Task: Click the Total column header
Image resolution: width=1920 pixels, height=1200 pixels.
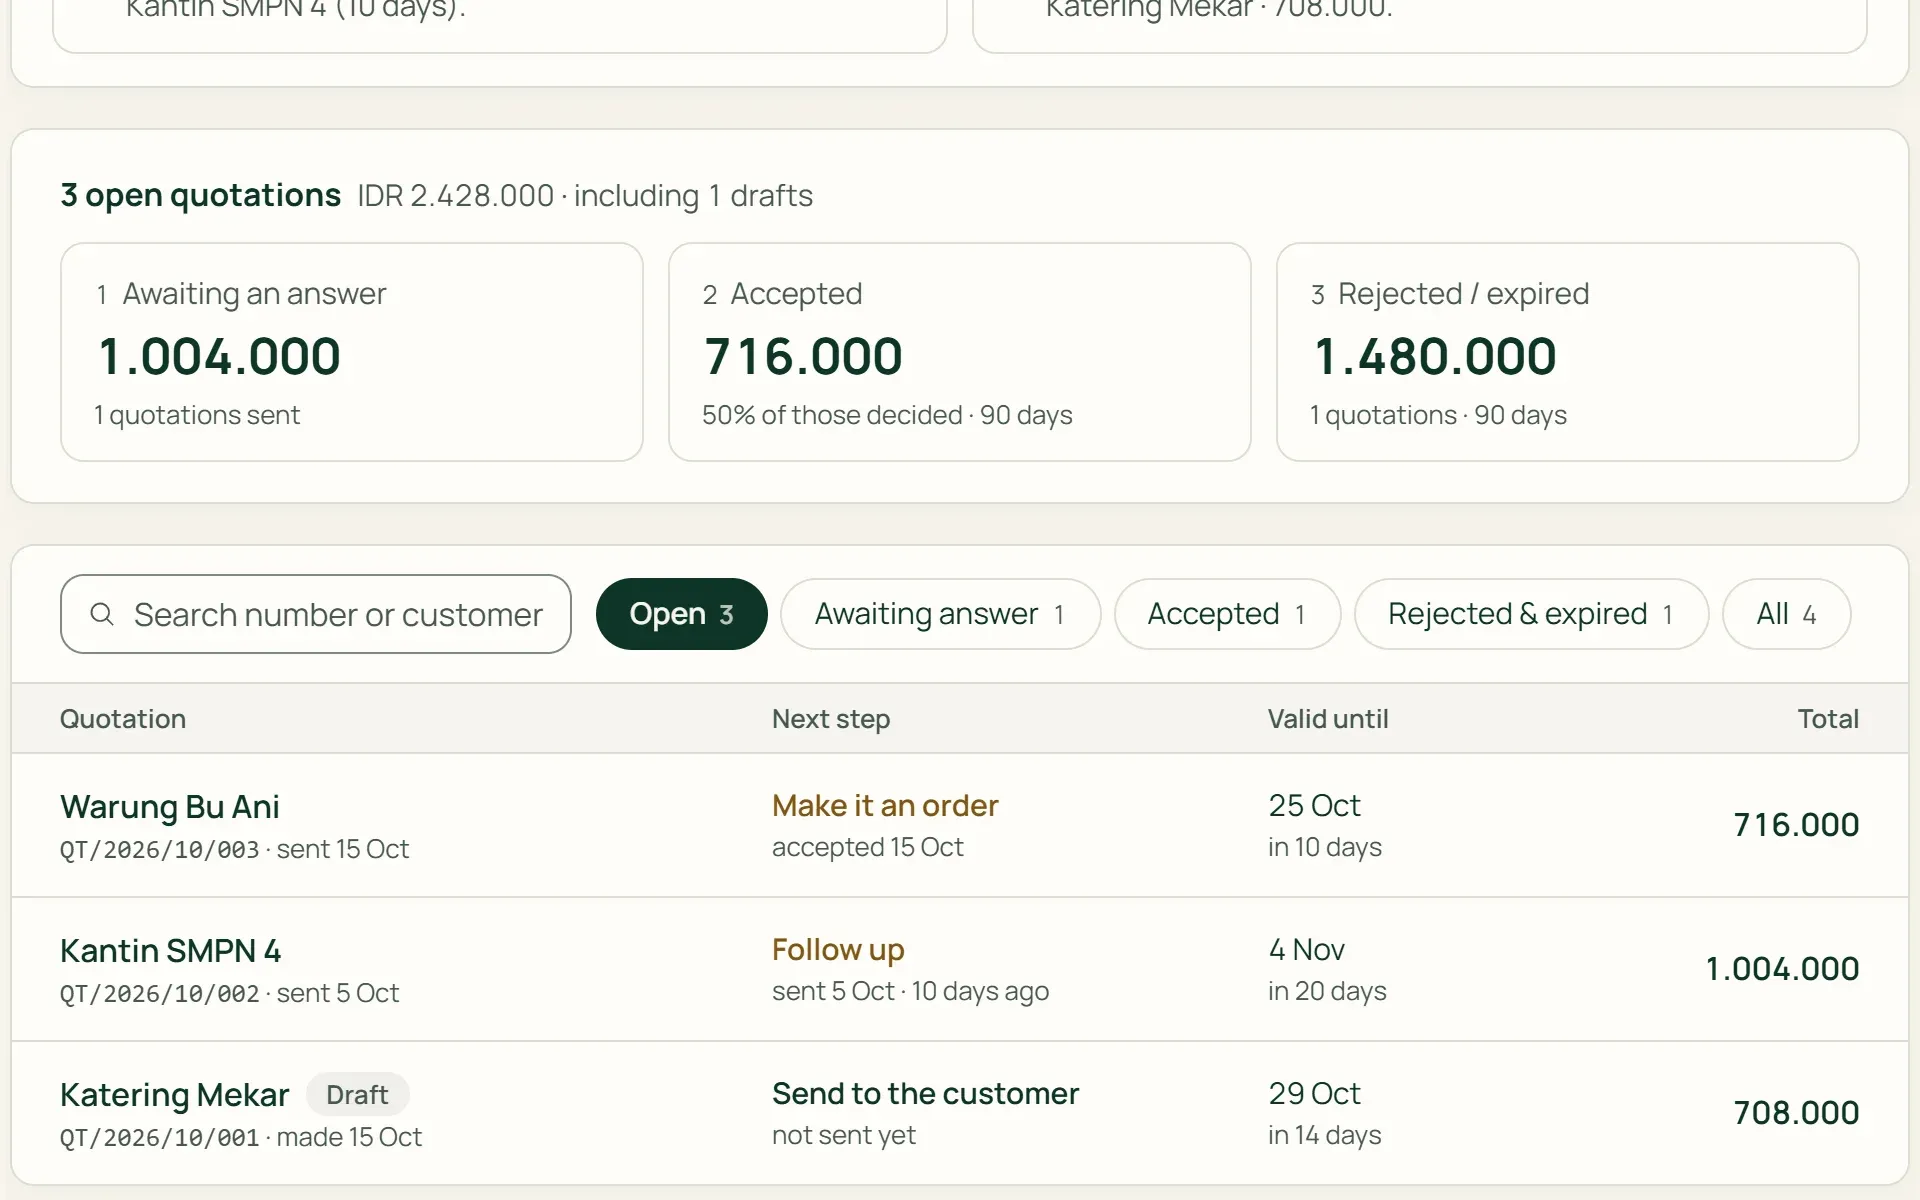Action: pos(1828,719)
